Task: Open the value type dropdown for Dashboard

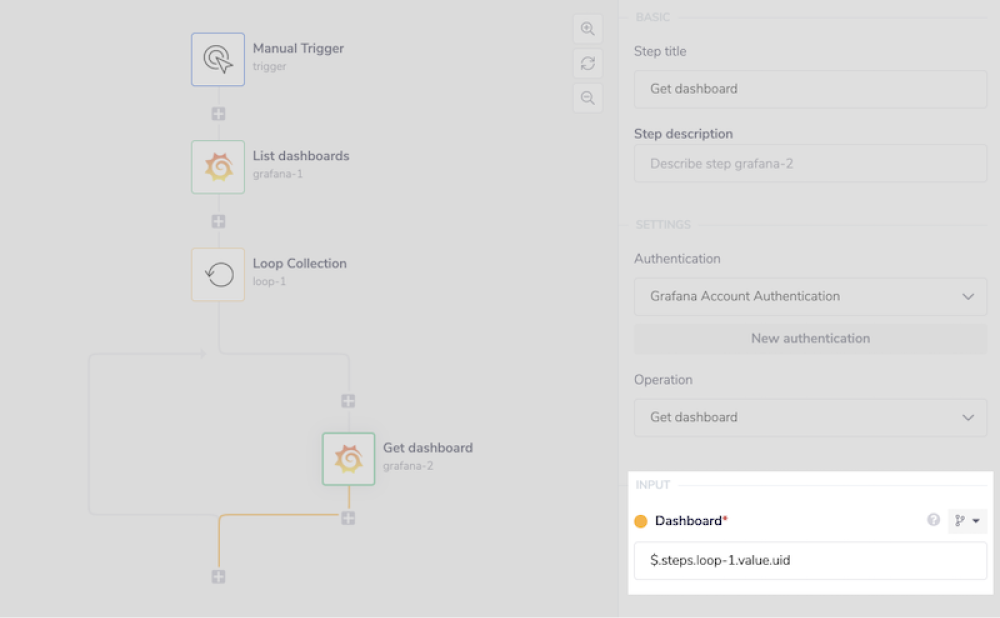Action: pos(975,520)
